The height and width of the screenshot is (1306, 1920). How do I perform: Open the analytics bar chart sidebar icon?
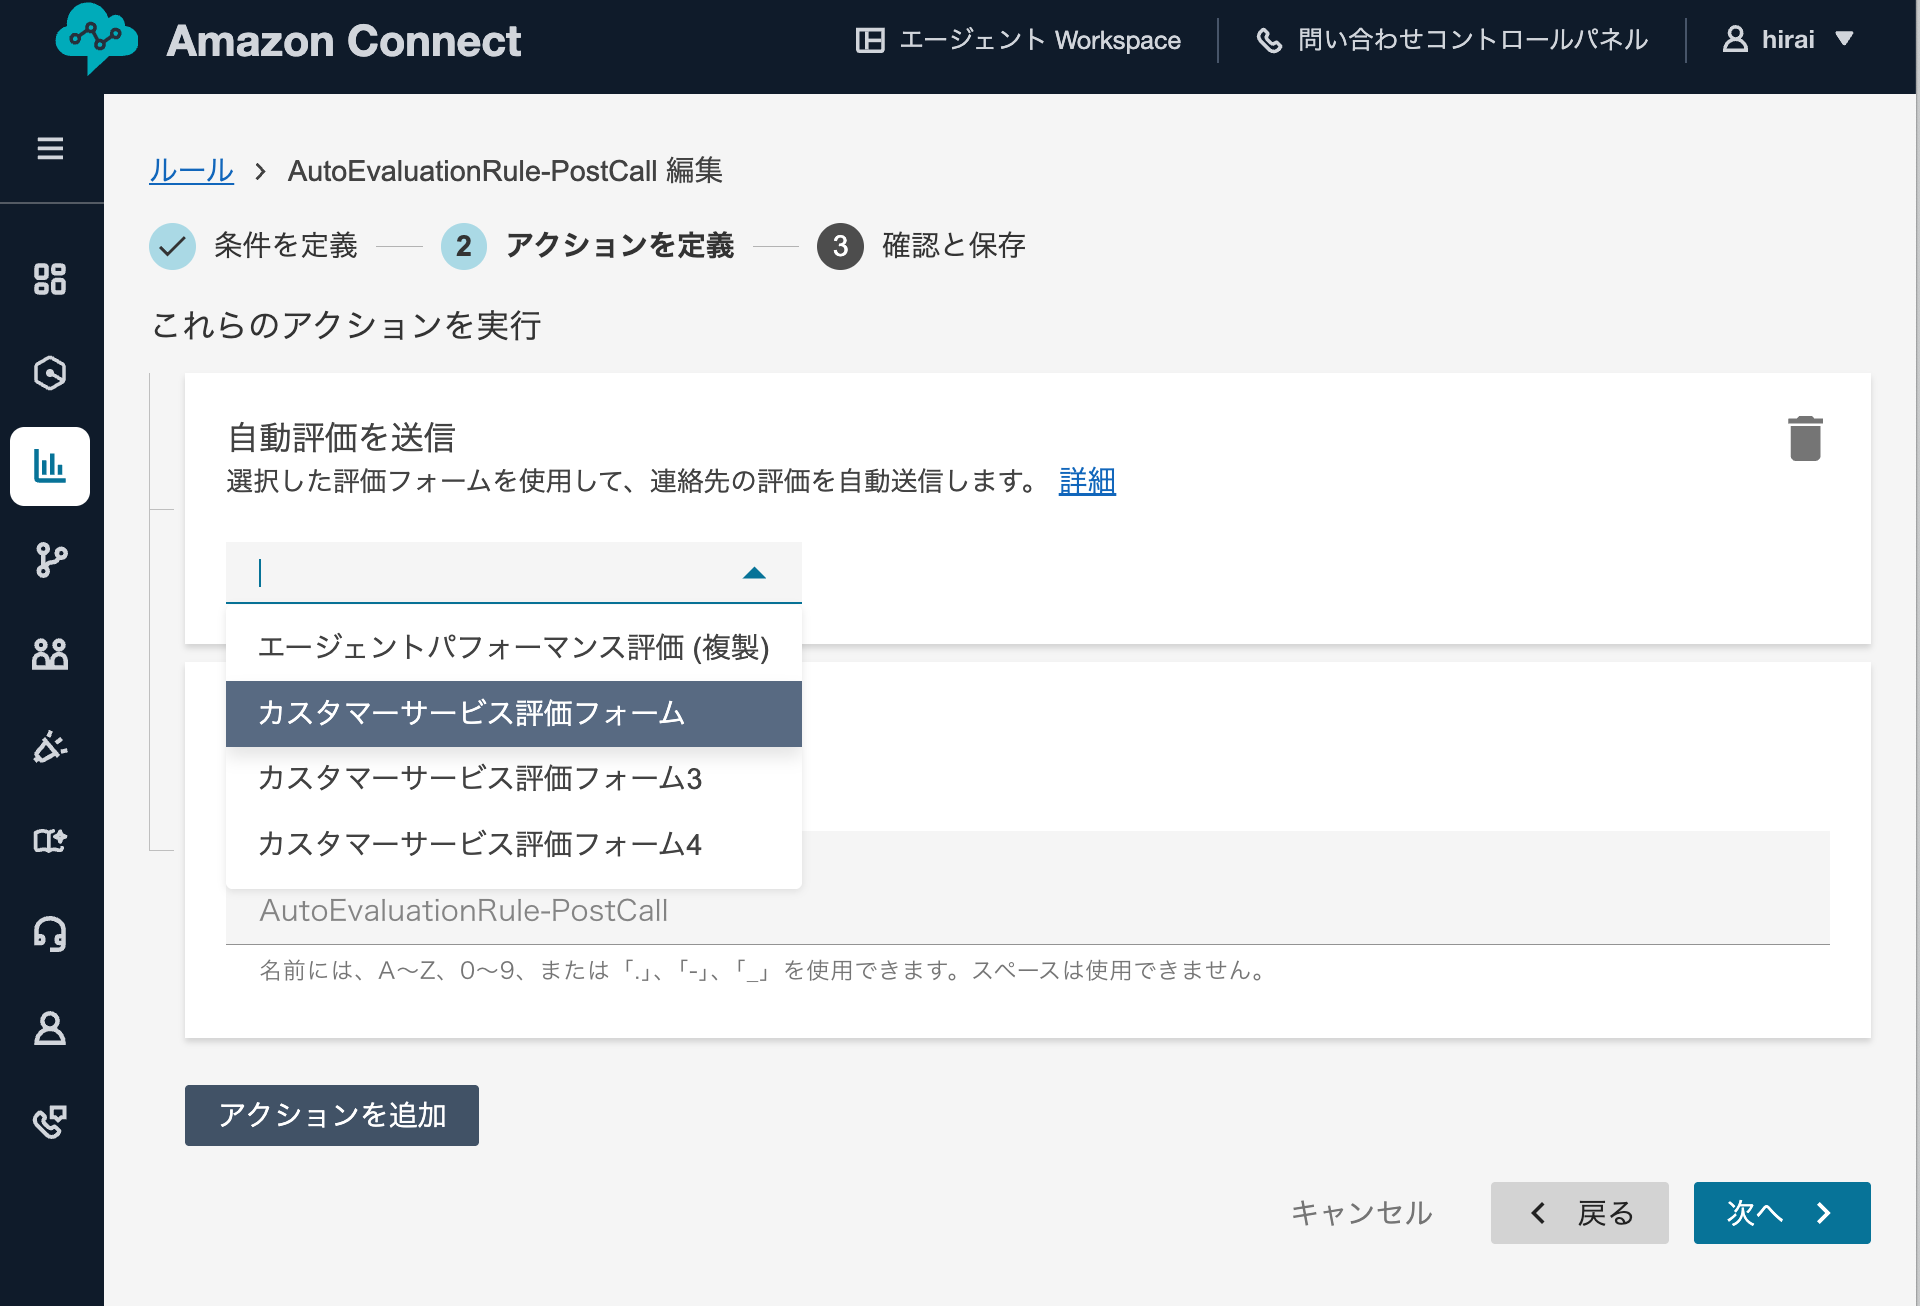pyautogui.click(x=50, y=466)
